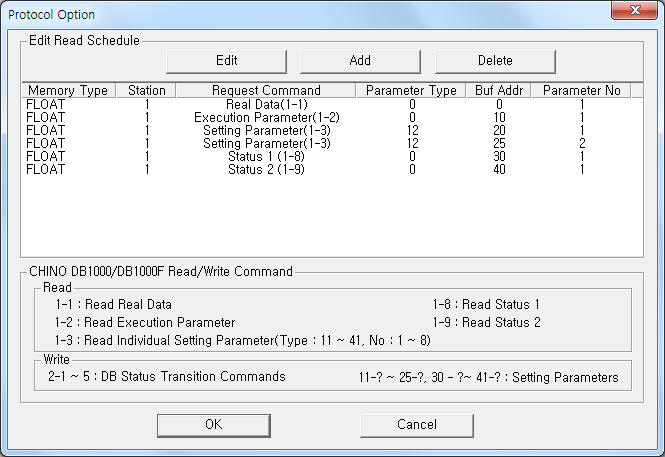Select the Real Data(1-1) row

click(266, 104)
